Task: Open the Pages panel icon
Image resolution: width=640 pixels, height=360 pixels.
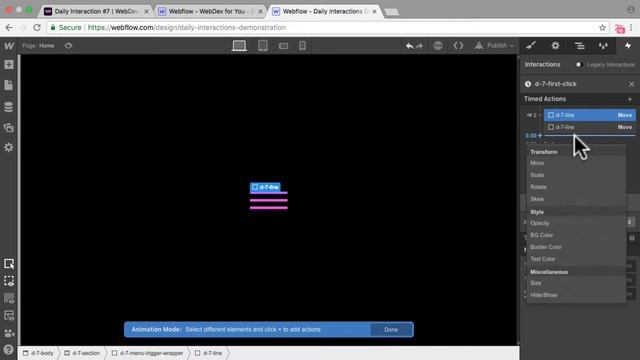Action: (x=9, y=85)
